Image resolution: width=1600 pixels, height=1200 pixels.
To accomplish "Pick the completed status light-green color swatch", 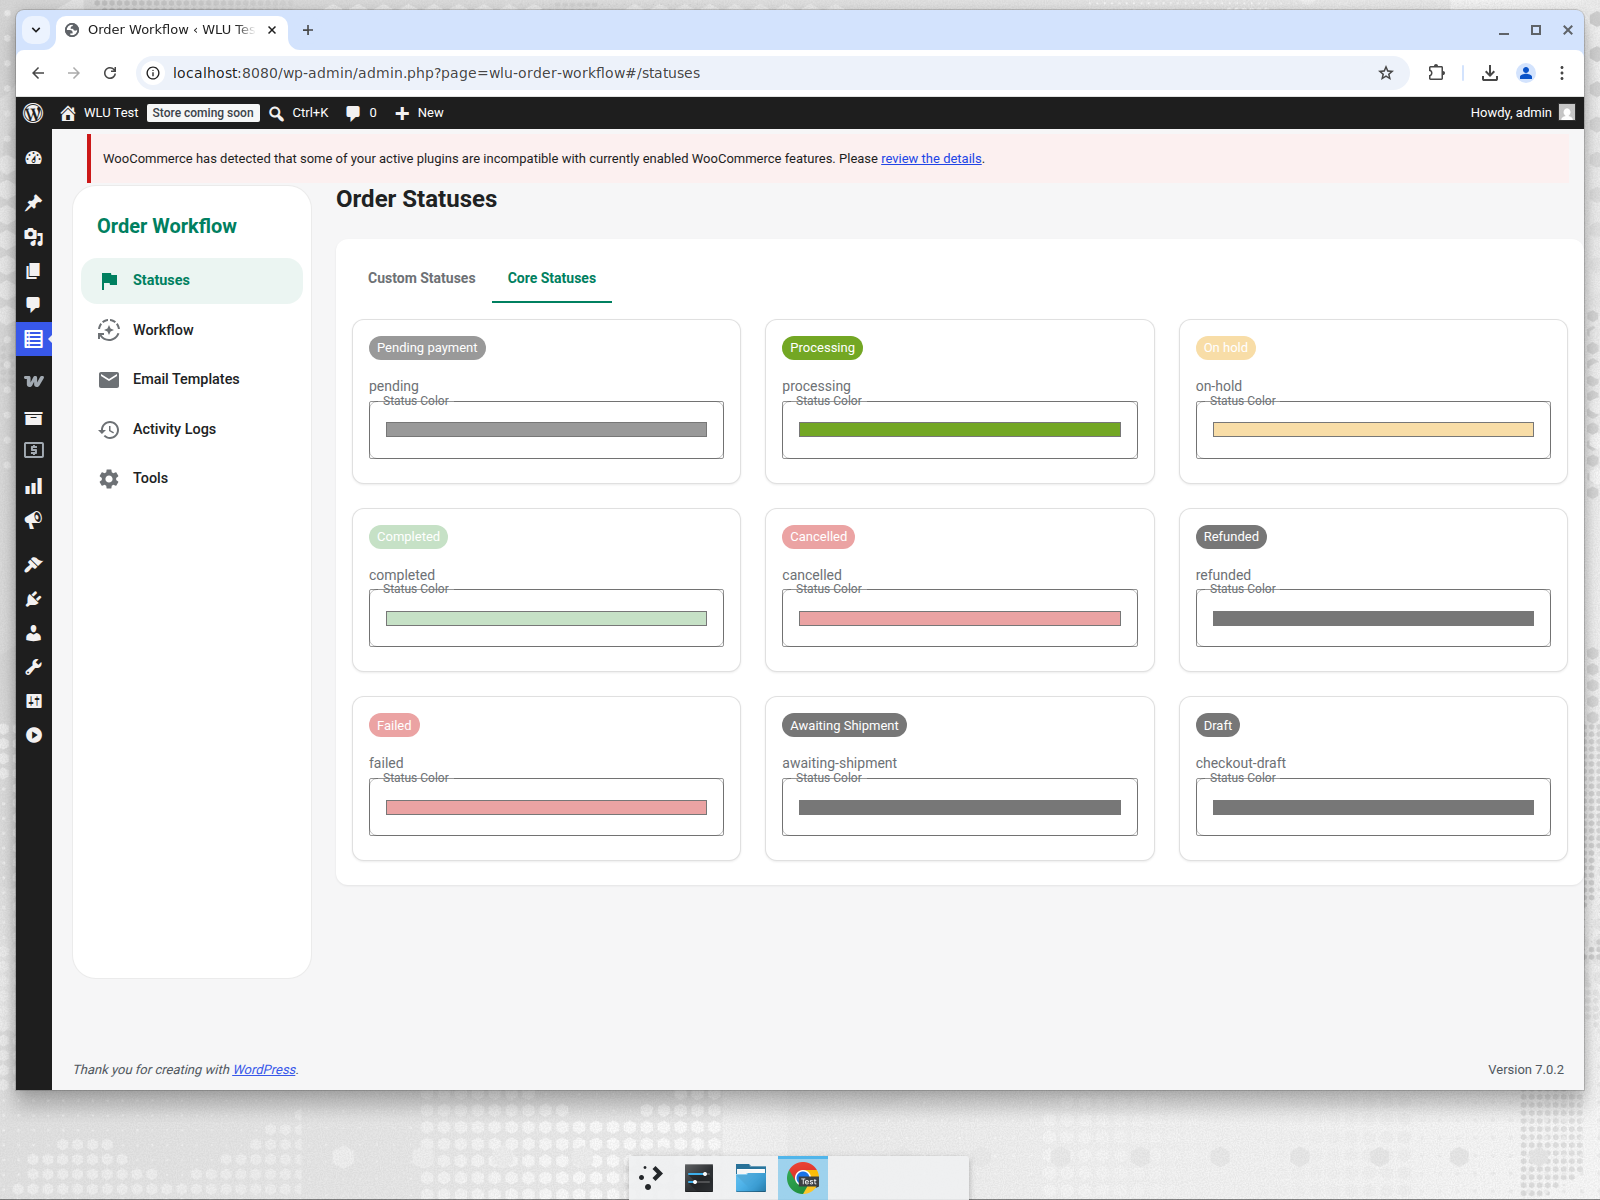I will [x=546, y=619].
